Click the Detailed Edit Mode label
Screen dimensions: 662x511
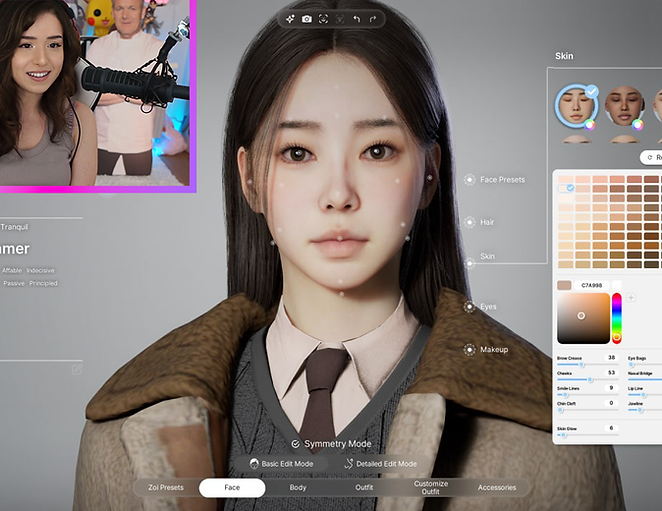pos(386,464)
